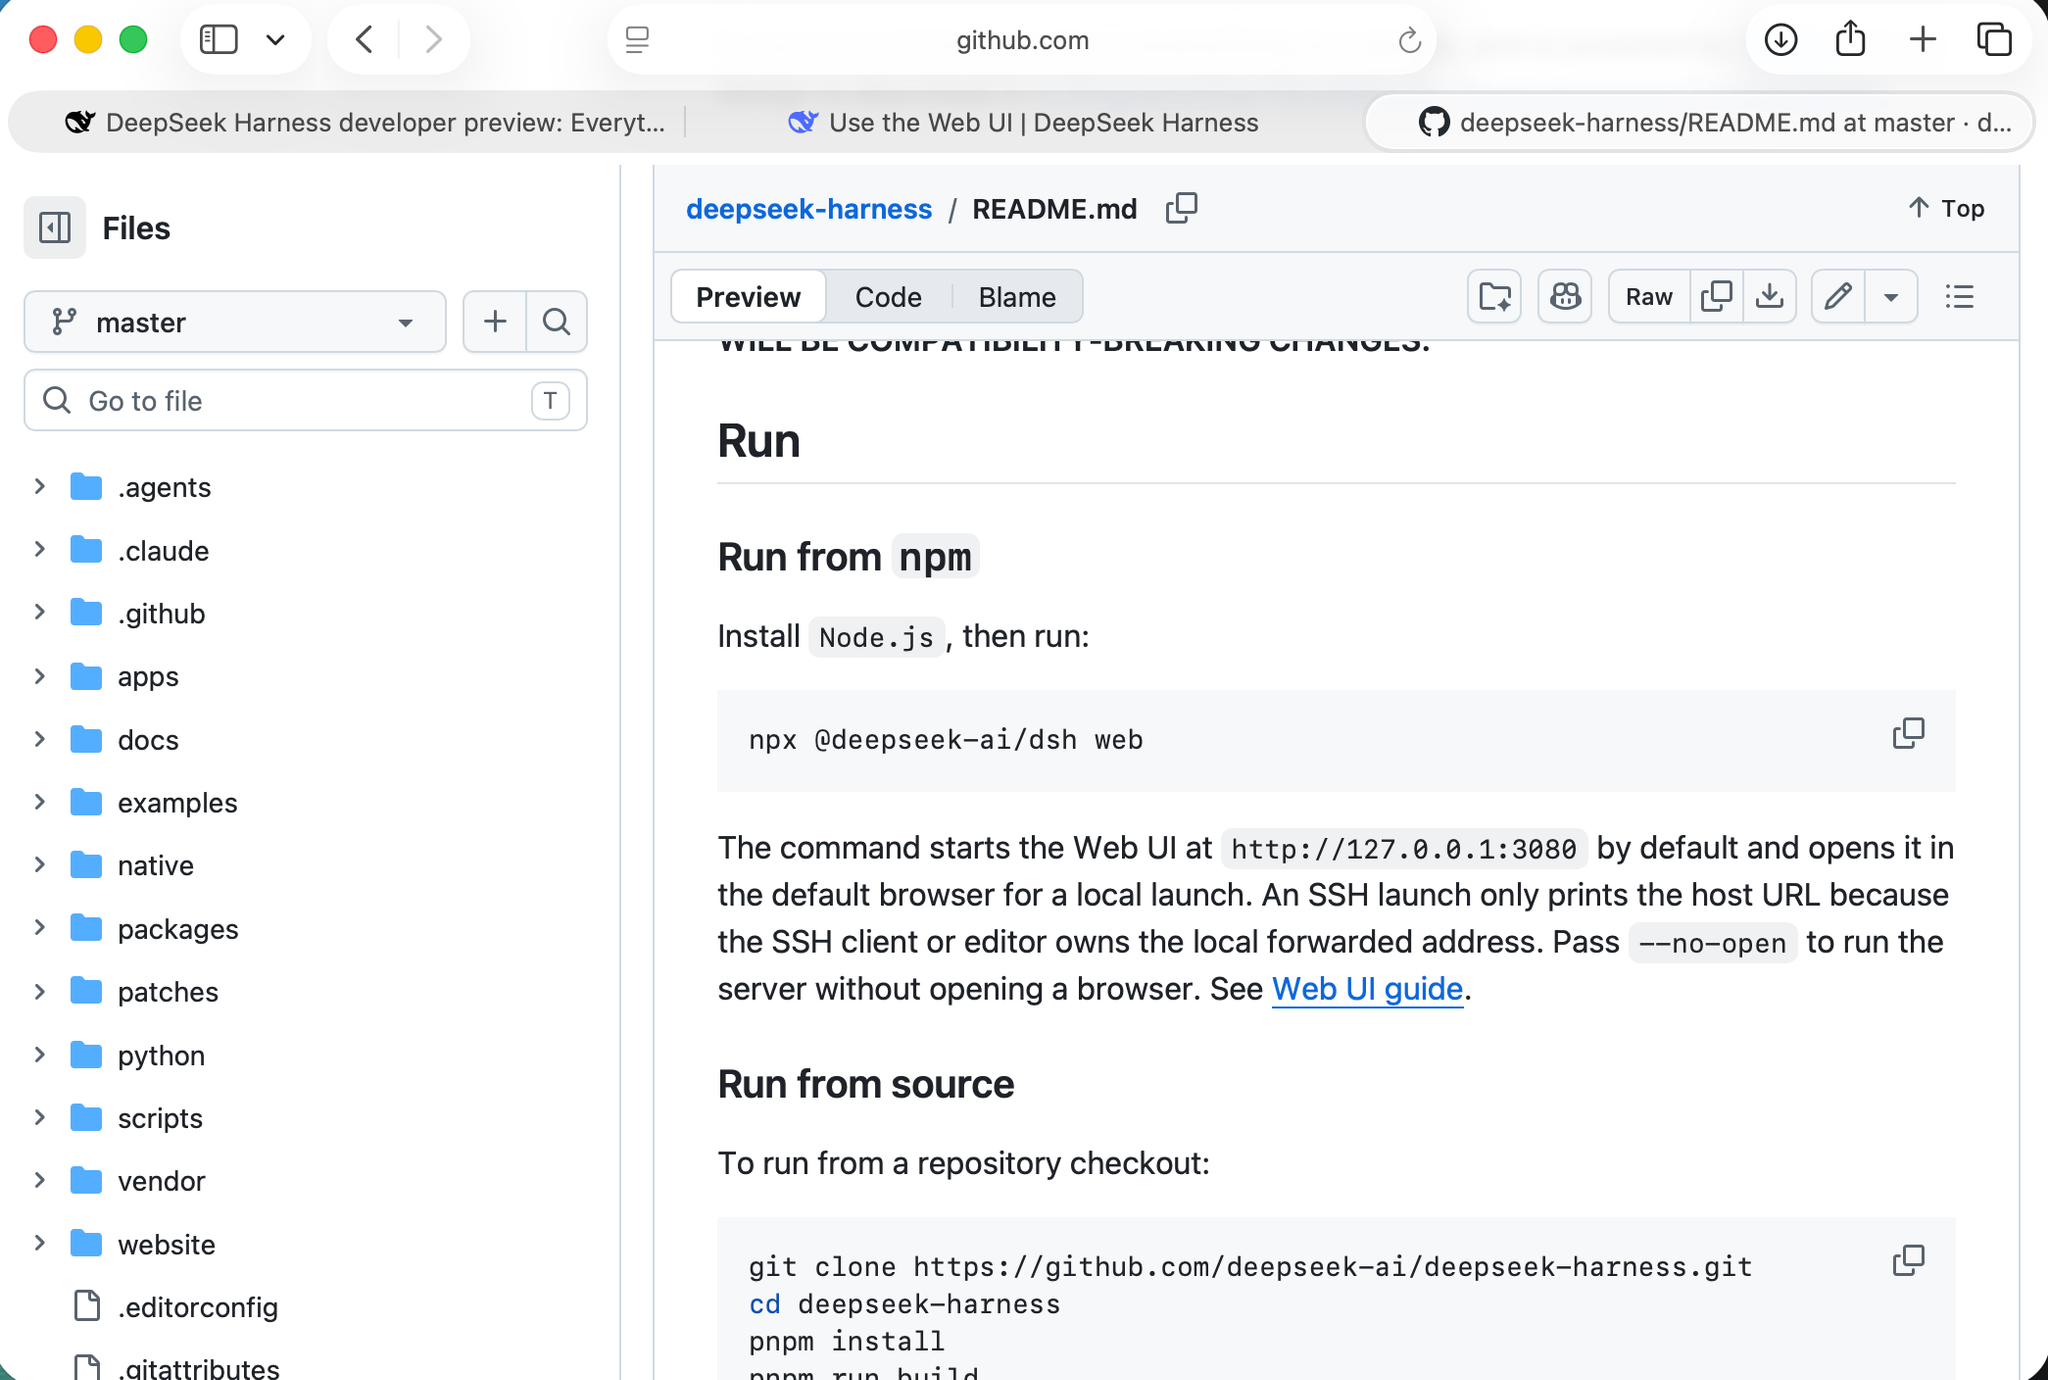Screen dimensions: 2048x1380
Task: Open the Raw file view
Action: (x=1649, y=296)
